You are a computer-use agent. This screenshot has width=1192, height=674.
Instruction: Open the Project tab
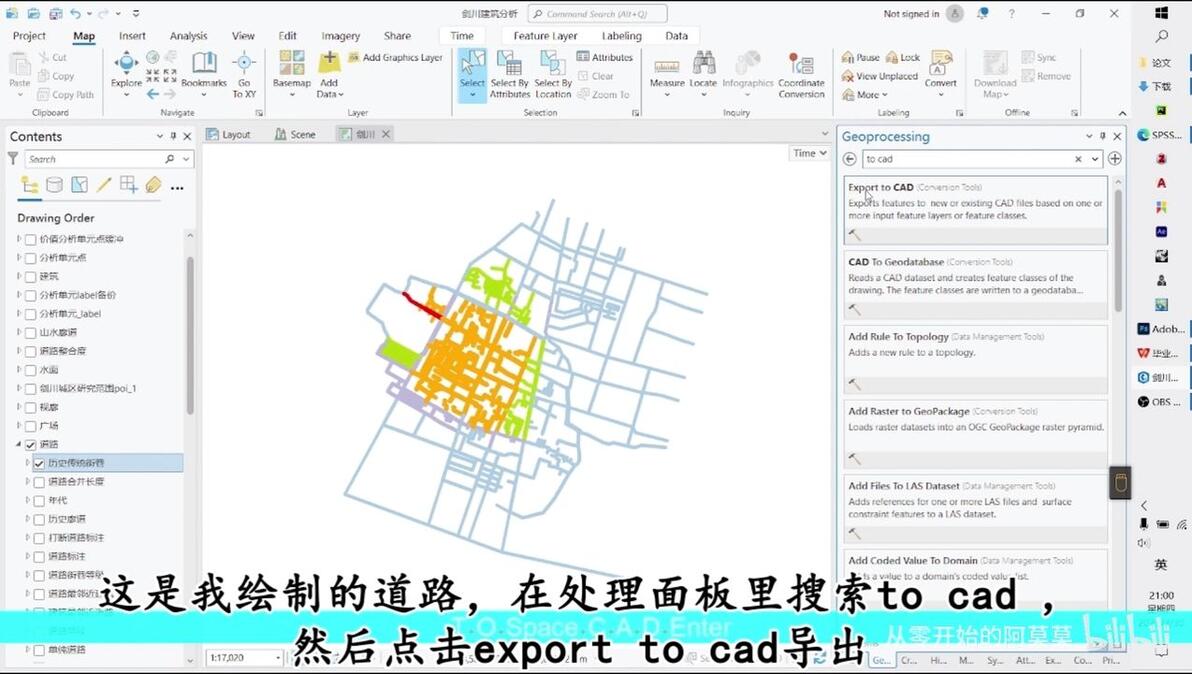click(x=30, y=36)
